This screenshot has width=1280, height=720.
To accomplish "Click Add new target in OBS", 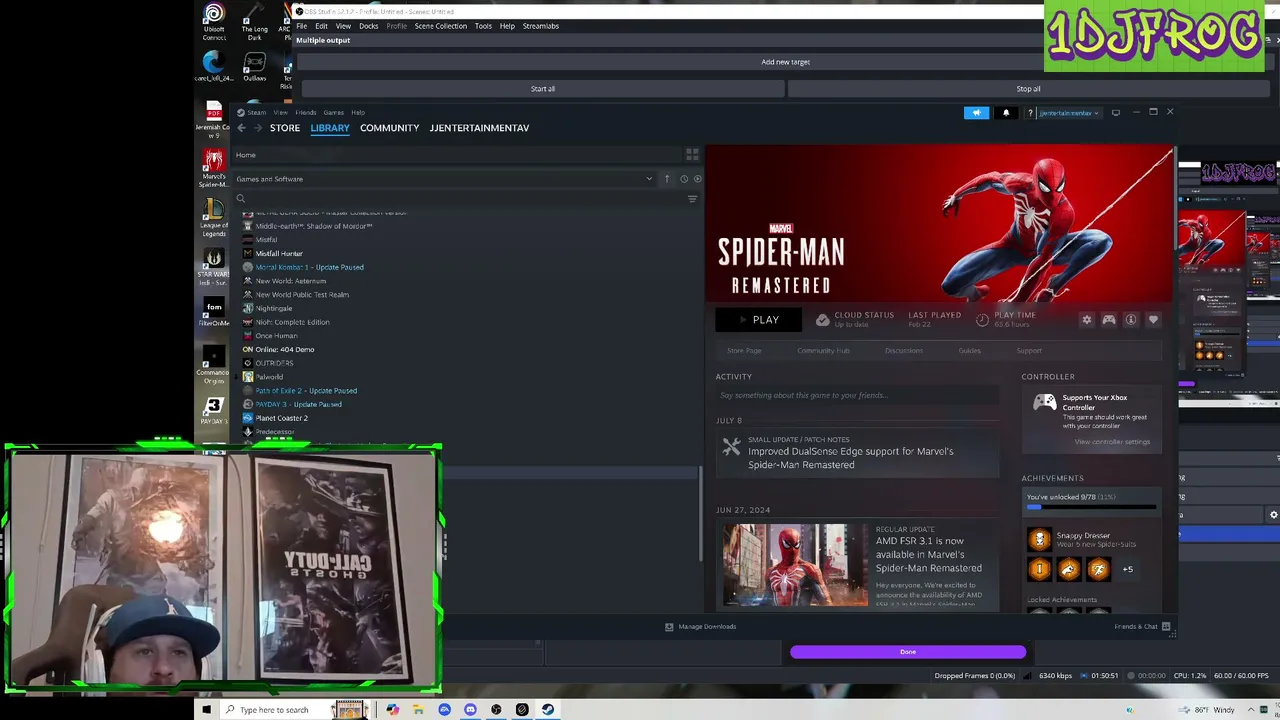I will point(785,62).
